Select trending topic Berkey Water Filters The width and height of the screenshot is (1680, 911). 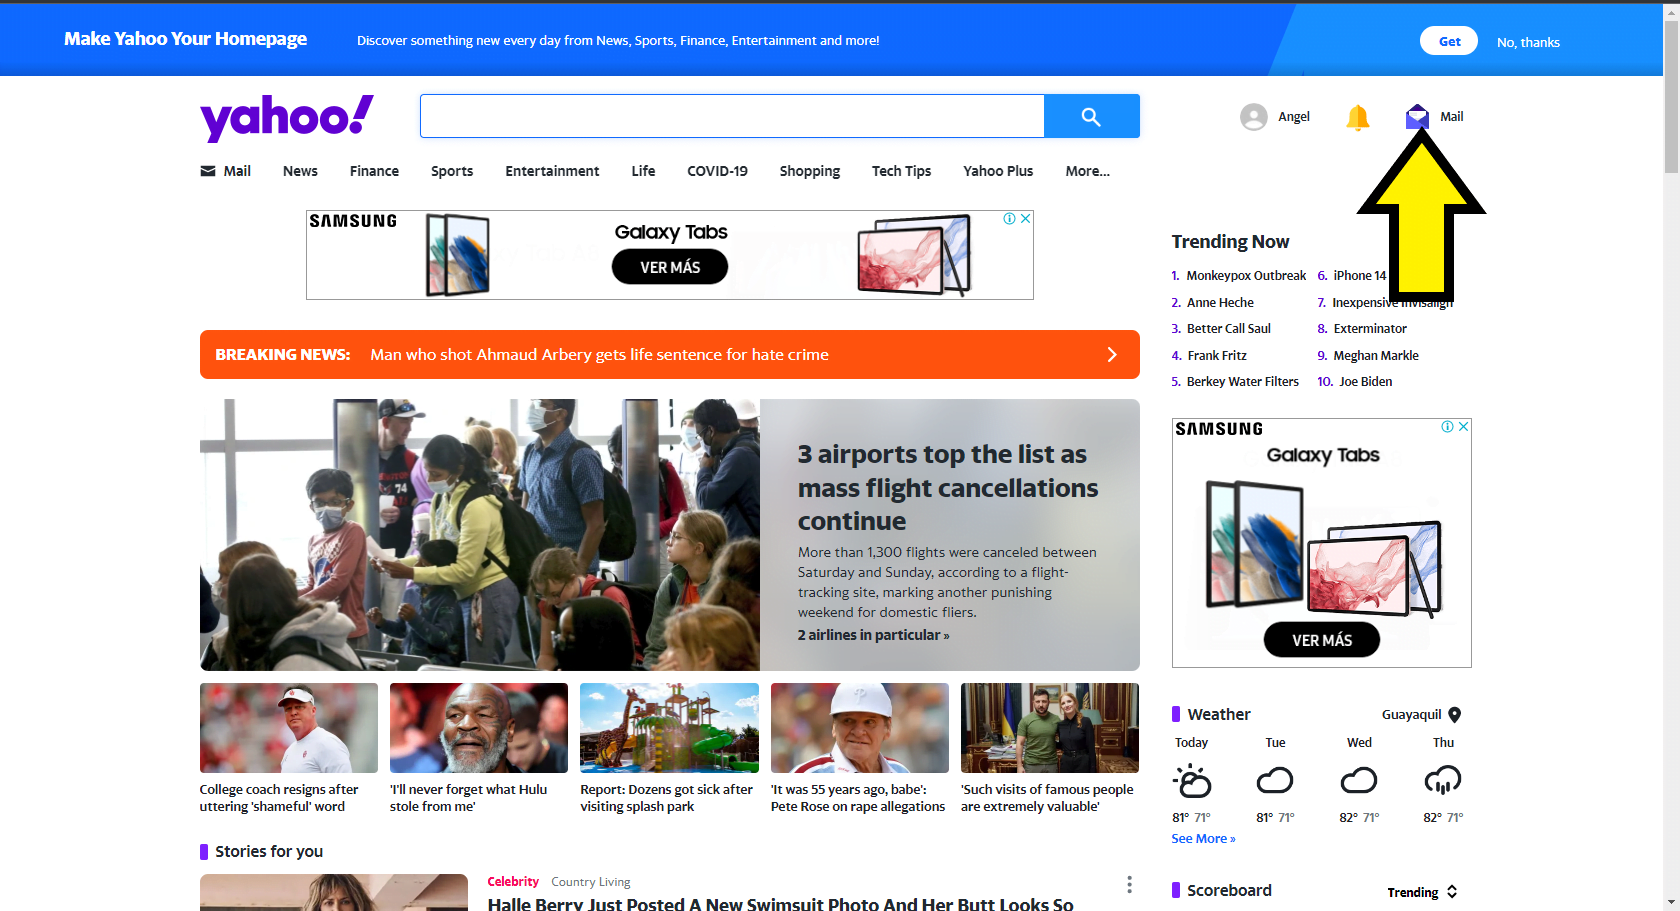1242,382
